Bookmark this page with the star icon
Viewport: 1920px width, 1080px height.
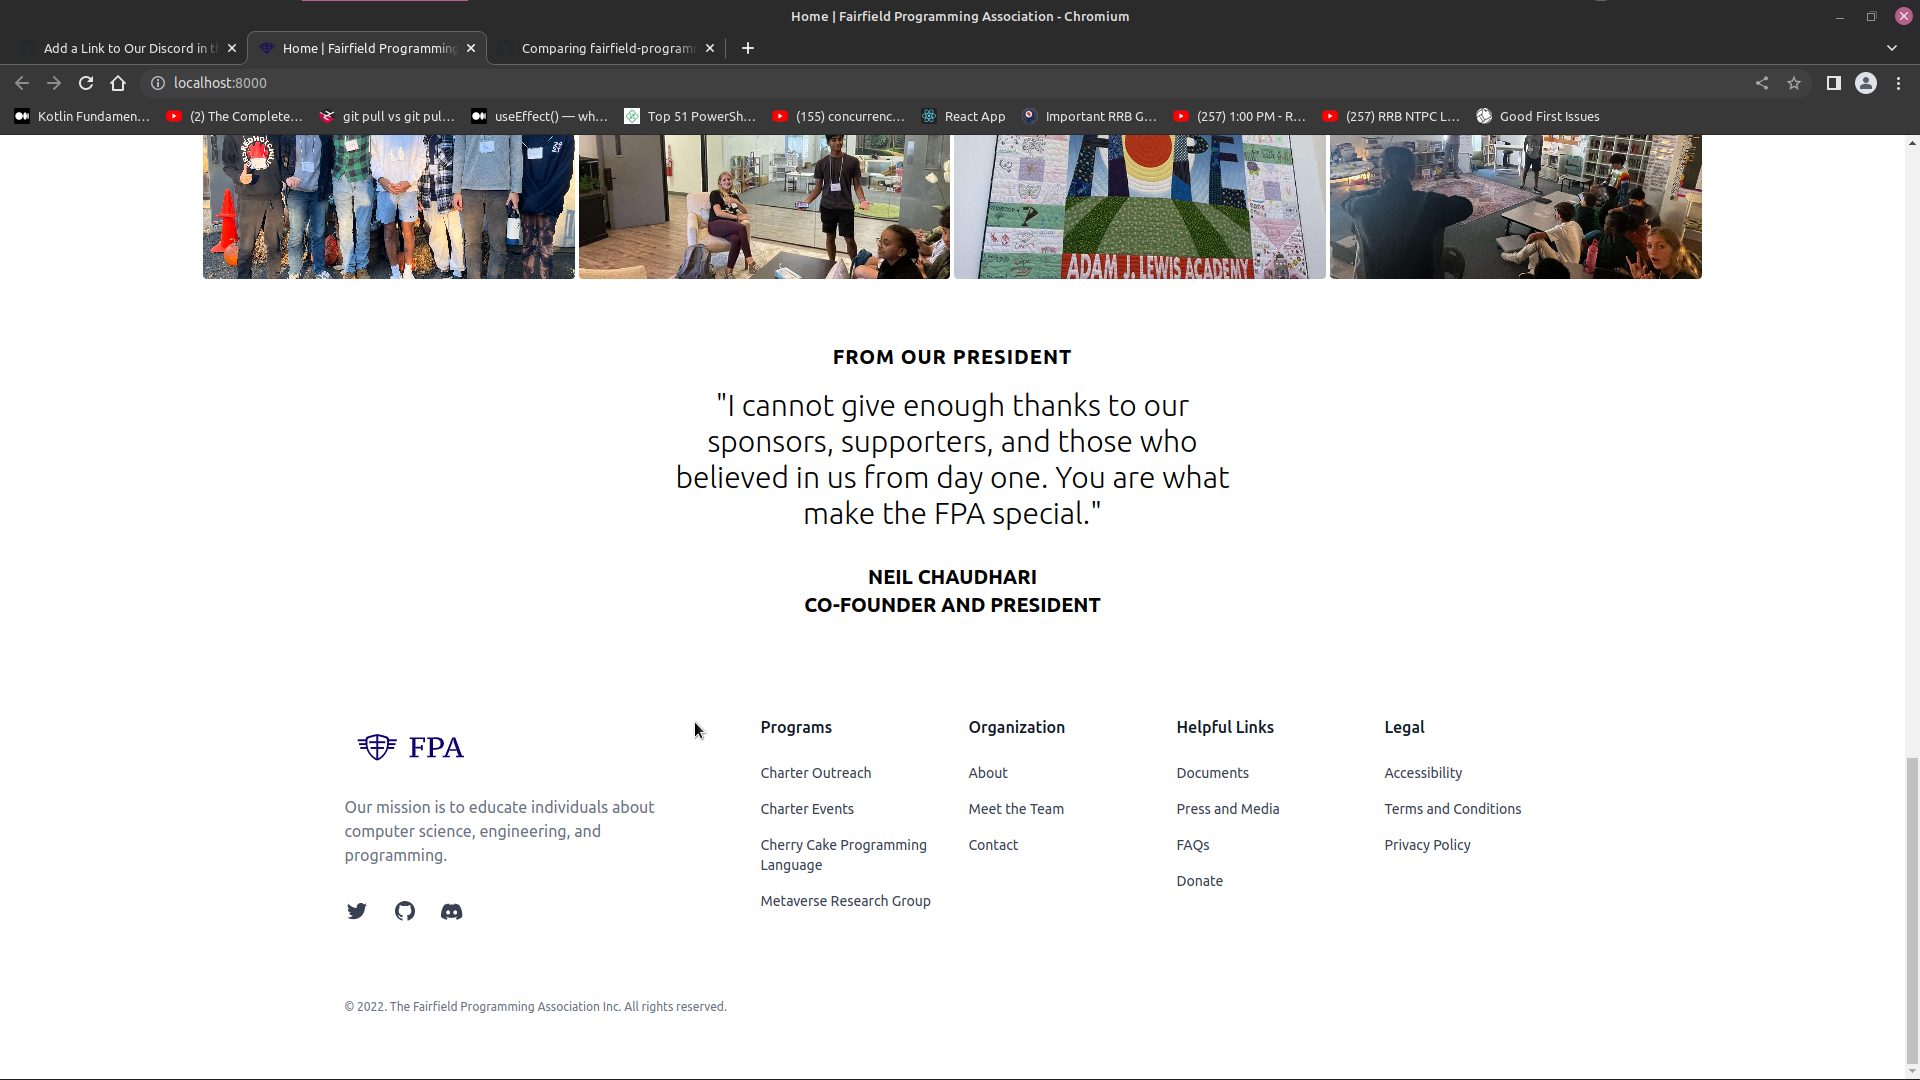[1794, 83]
